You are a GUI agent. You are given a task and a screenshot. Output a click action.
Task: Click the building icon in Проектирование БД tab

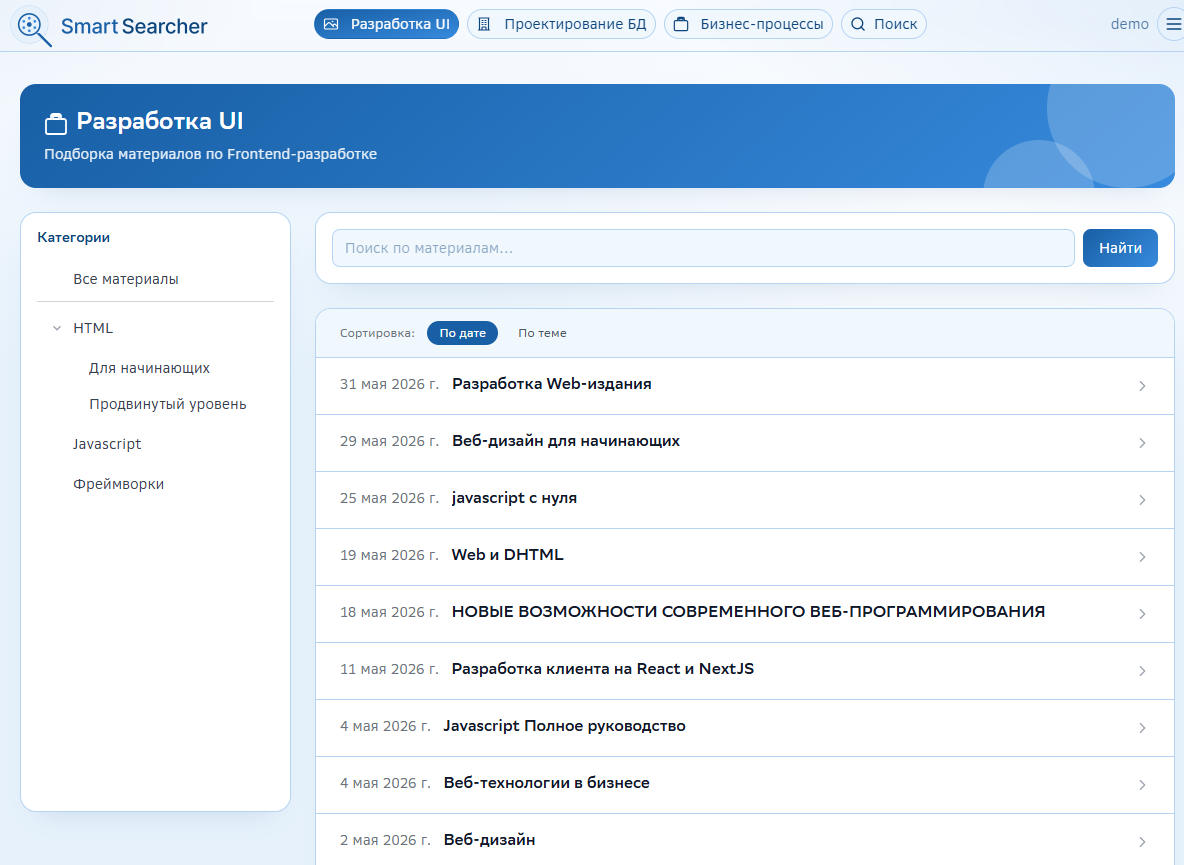click(x=484, y=24)
